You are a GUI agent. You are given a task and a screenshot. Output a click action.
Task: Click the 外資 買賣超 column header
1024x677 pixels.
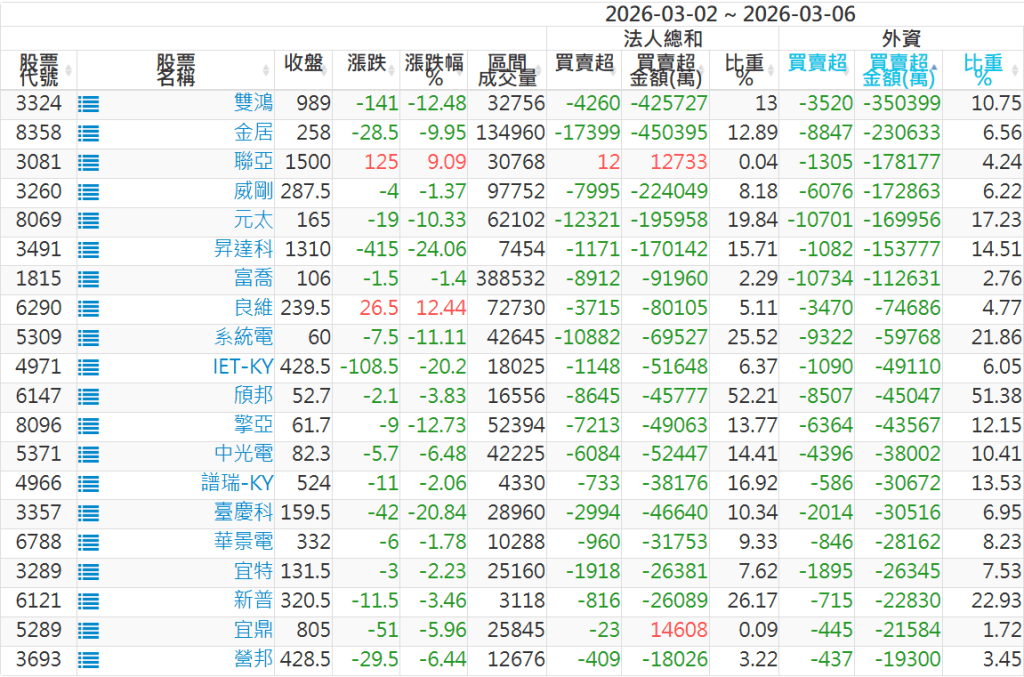tap(816, 64)
